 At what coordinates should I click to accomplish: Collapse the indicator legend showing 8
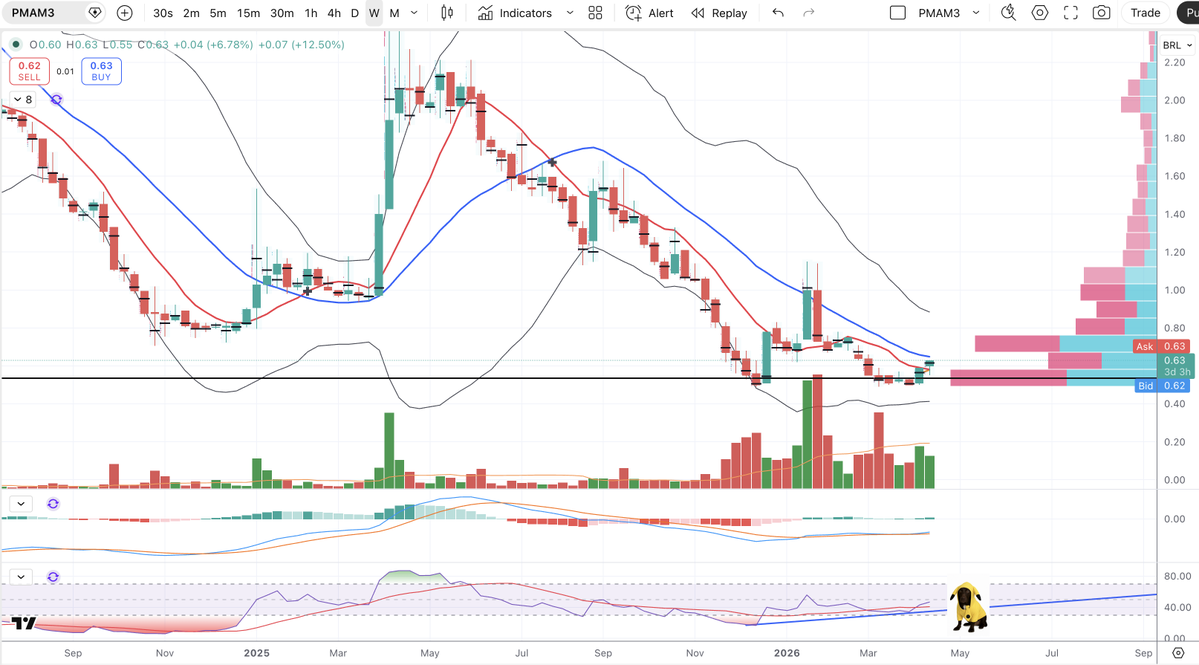22,99
